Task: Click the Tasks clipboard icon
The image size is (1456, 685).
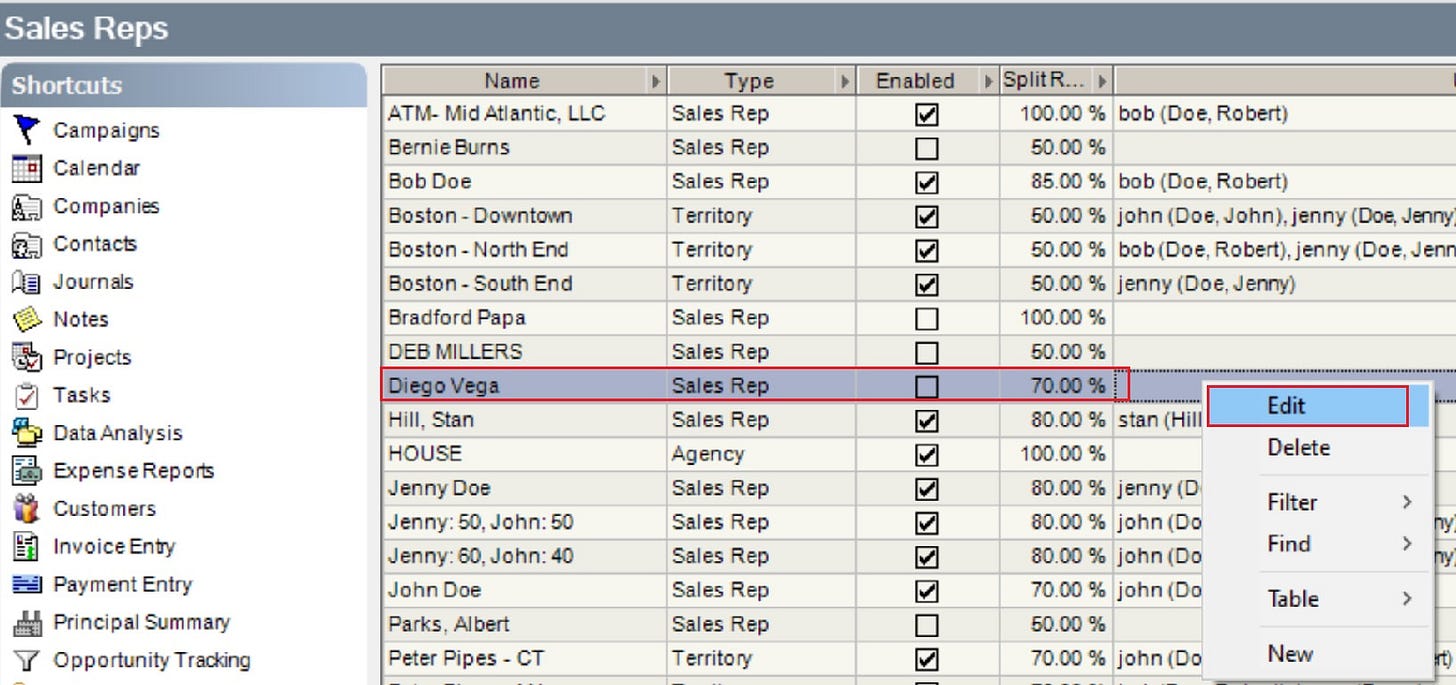Action: click(27, 395)
